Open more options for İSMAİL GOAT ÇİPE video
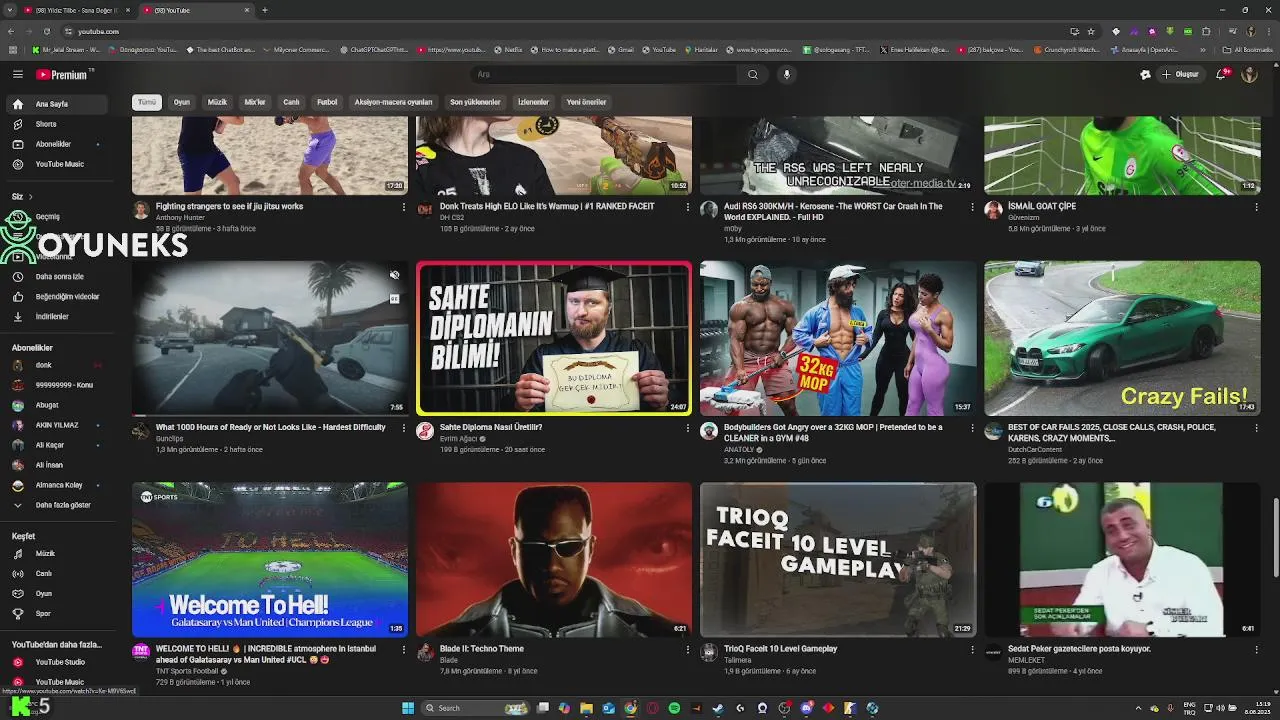The height and width of the screenshot is (720, 1280). (x=1256, y=207)
